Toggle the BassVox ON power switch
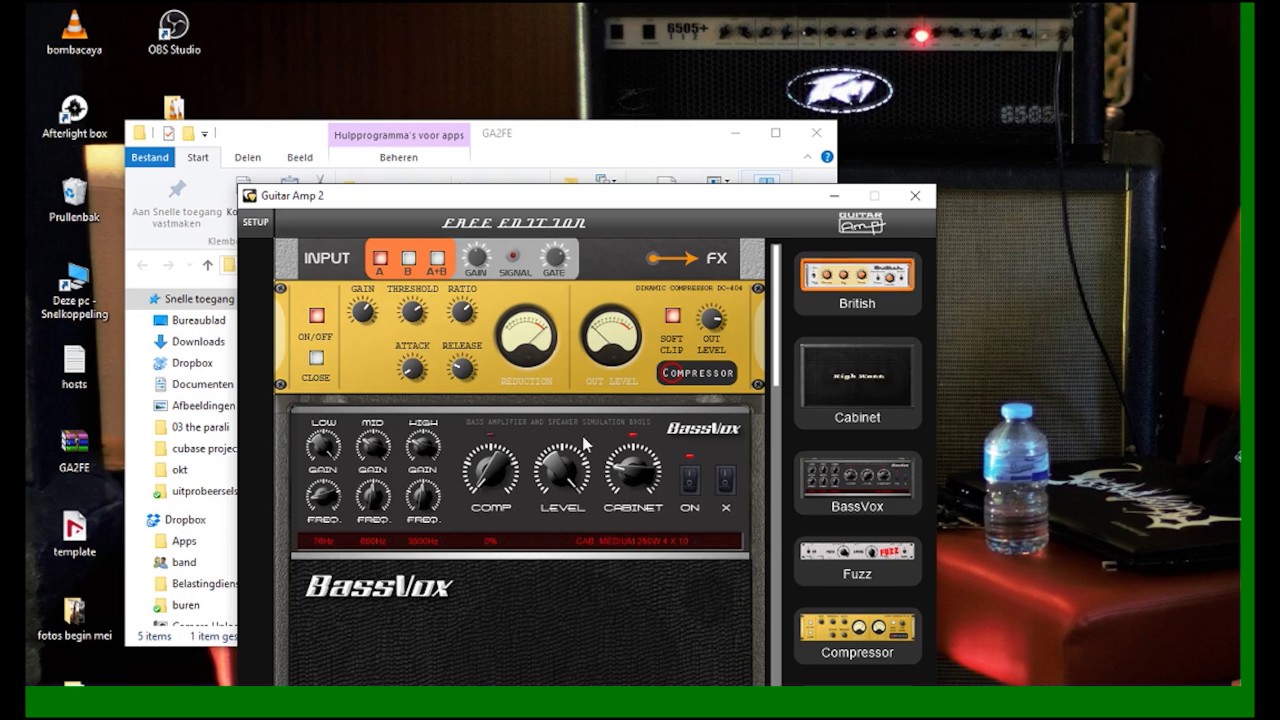Image resolution: width=1280 pixels, height=720 pixels. coord(689,479)
